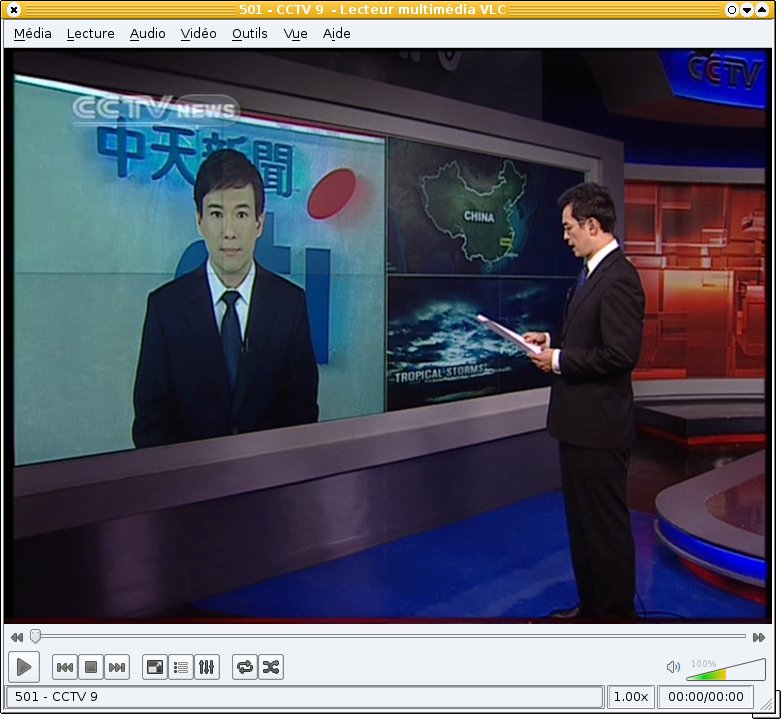Image resolution: width=782 pixels, height=720 pixels.
Task: Skip to next media item
Action: [117, 667]
